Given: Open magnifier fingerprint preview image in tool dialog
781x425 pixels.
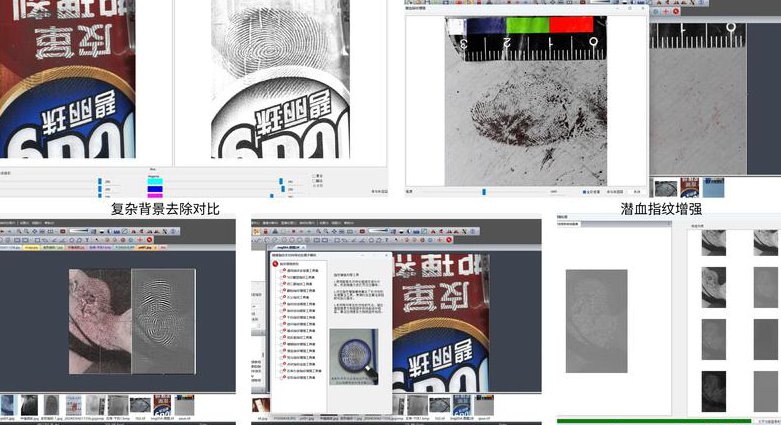Looking at the screenshot, I should (x=354, y=357).
